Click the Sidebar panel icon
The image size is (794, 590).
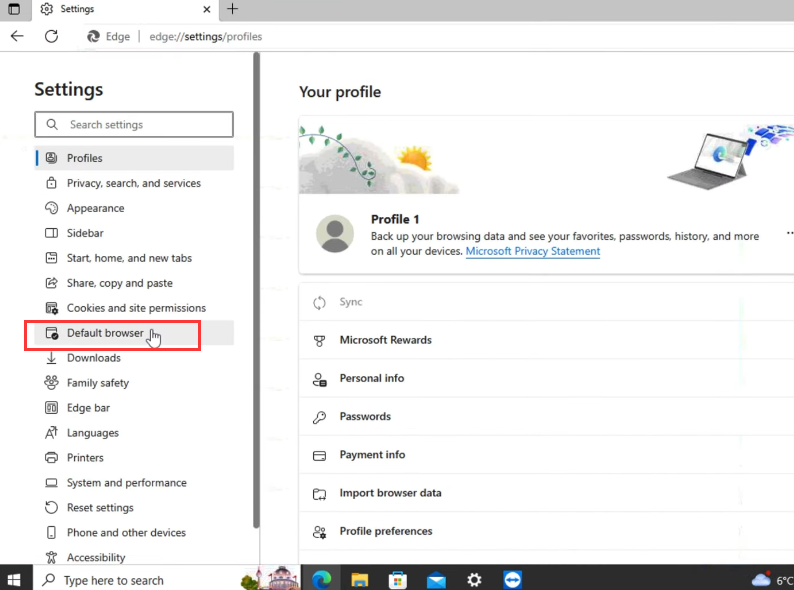[51, 233]
